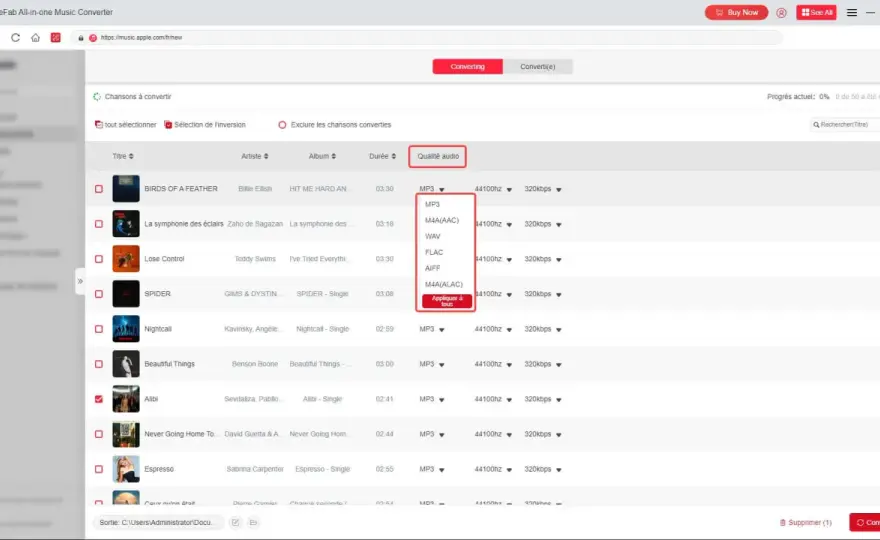880x540 pixels.
Task: Check the Never Going Home Tonight checkbox
Action: pyautogui.click(x=99, y=434)
